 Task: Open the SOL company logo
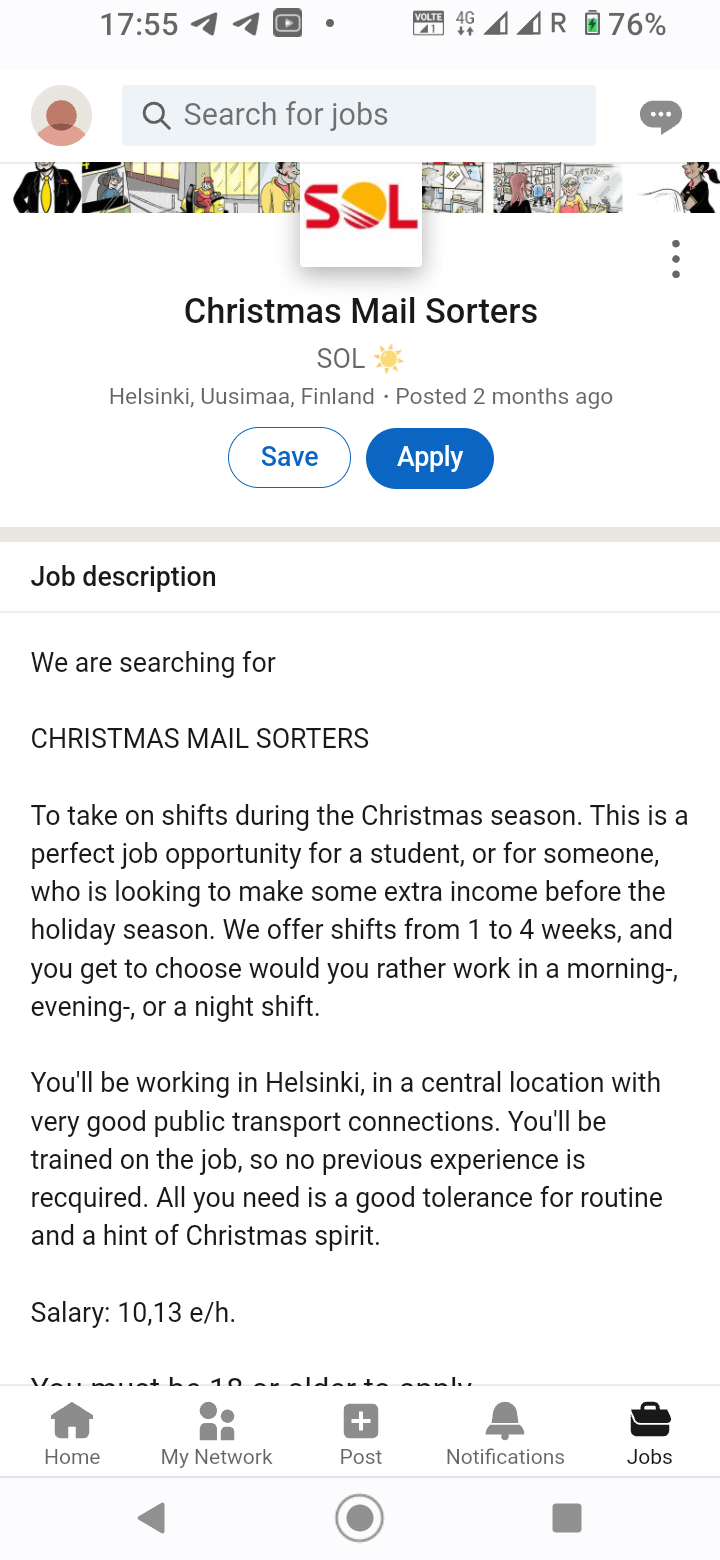click(x=361, y=213)
